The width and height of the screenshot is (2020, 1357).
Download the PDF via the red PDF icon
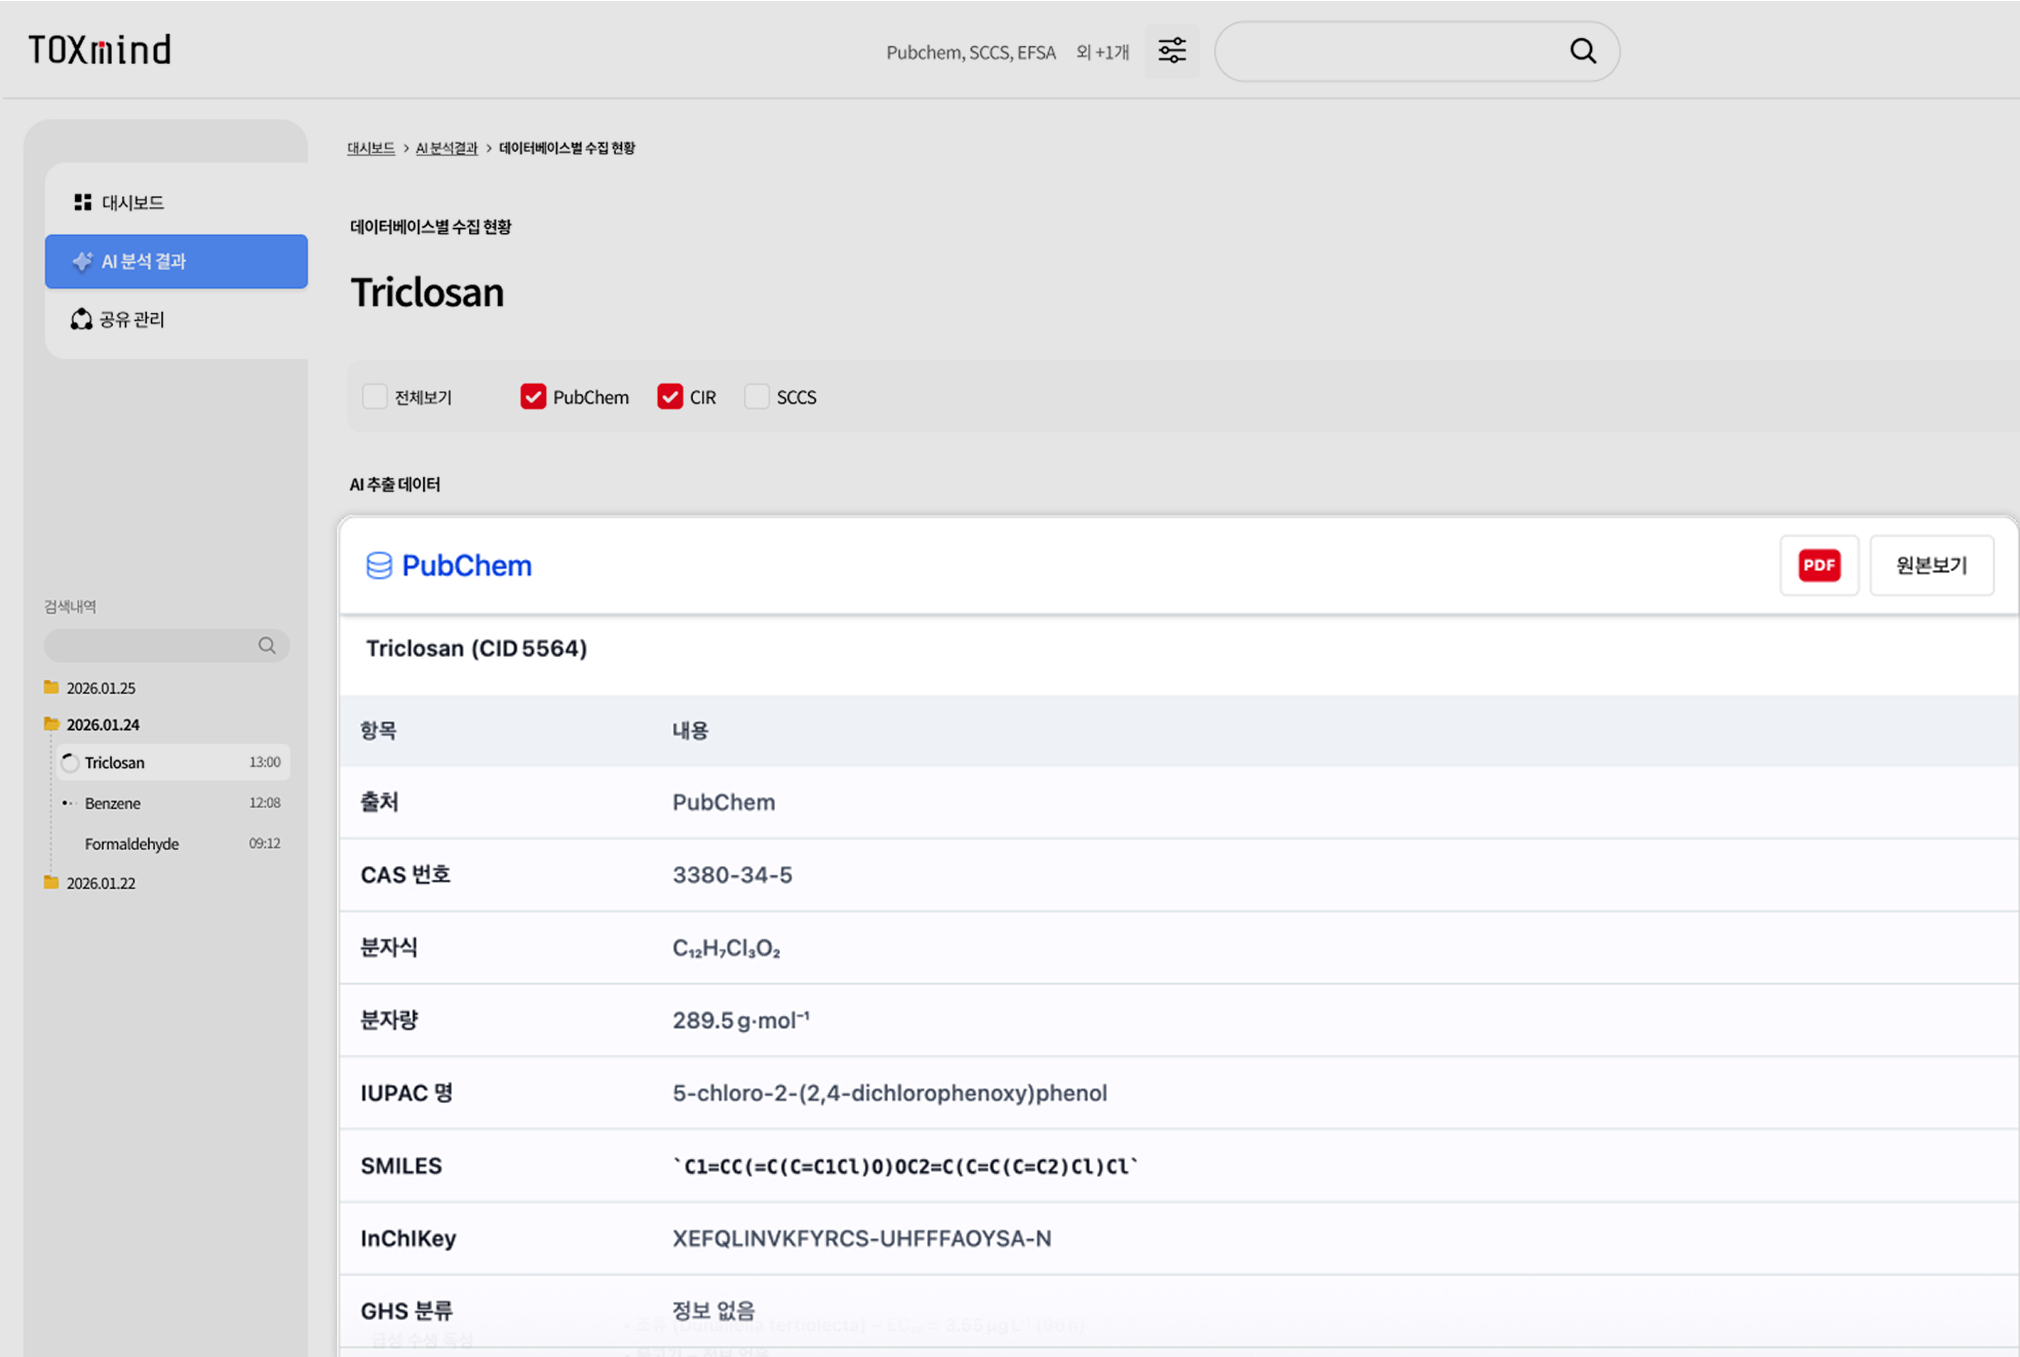[1819, 565]
